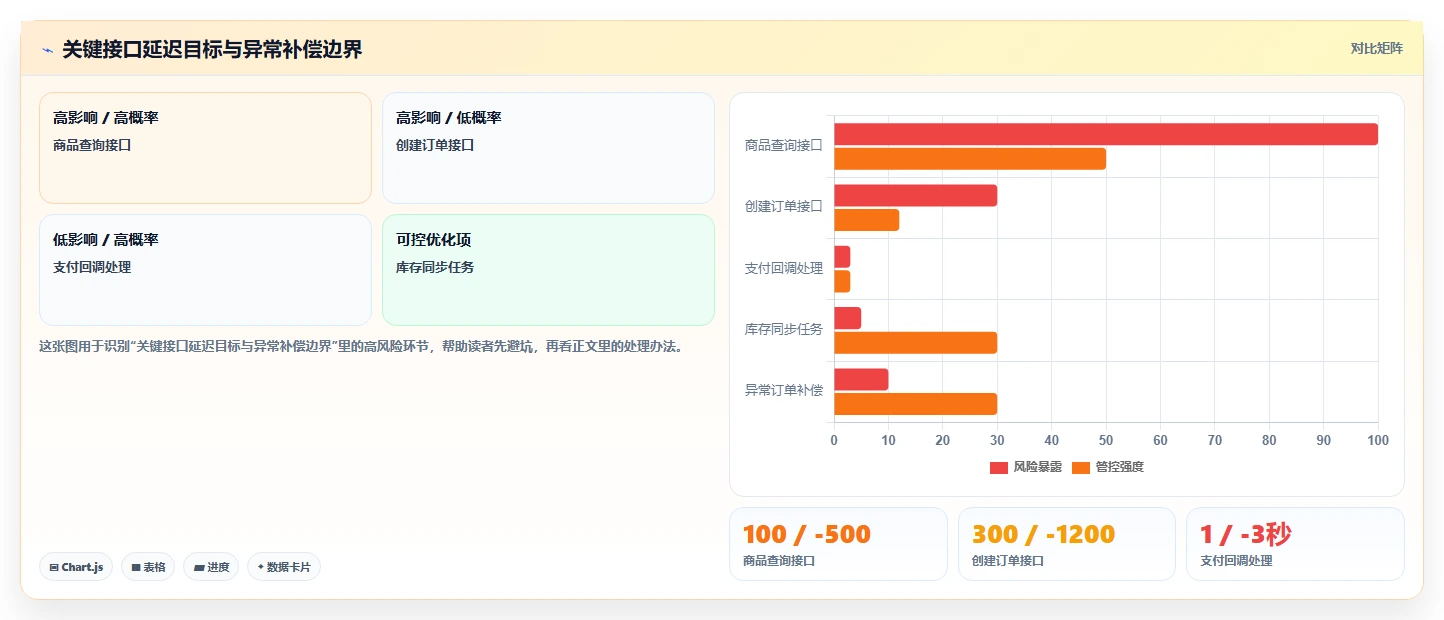
Task: Click the red bar for 商品查询接口
Action: [x=1106, y=134]
